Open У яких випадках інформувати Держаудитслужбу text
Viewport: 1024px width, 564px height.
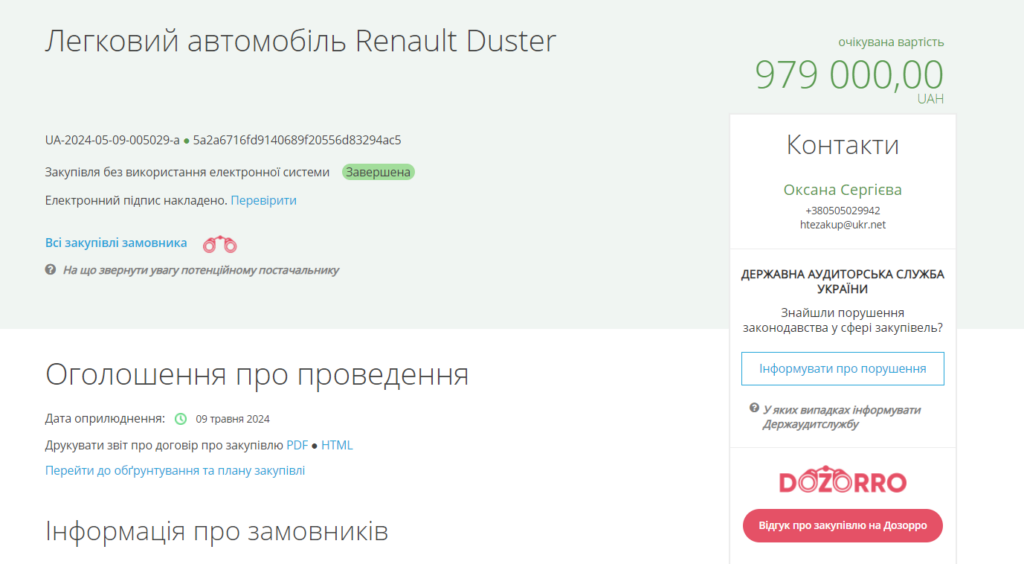click(841, 417)
